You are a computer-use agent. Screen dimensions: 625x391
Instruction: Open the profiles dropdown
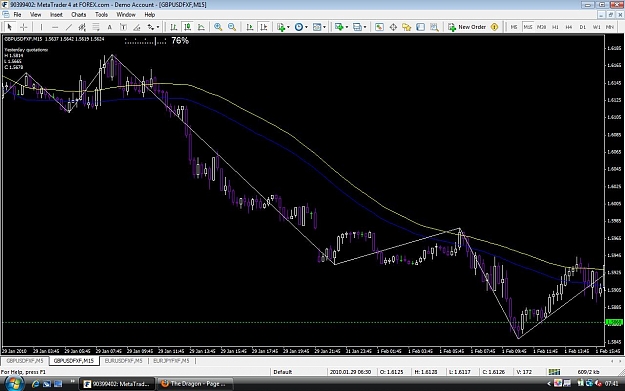[360, 27]
